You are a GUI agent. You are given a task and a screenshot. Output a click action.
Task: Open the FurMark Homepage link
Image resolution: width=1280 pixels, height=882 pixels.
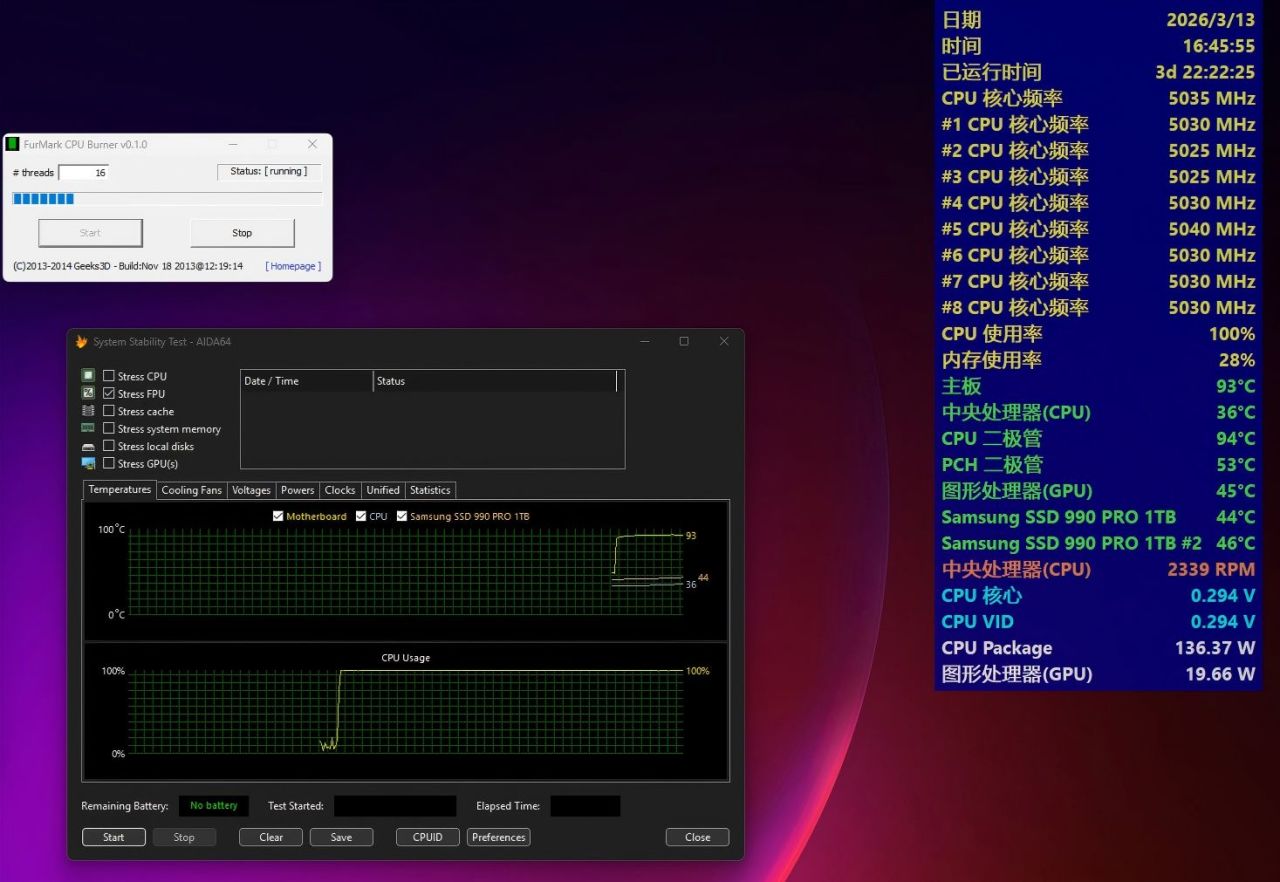point(293,266)
